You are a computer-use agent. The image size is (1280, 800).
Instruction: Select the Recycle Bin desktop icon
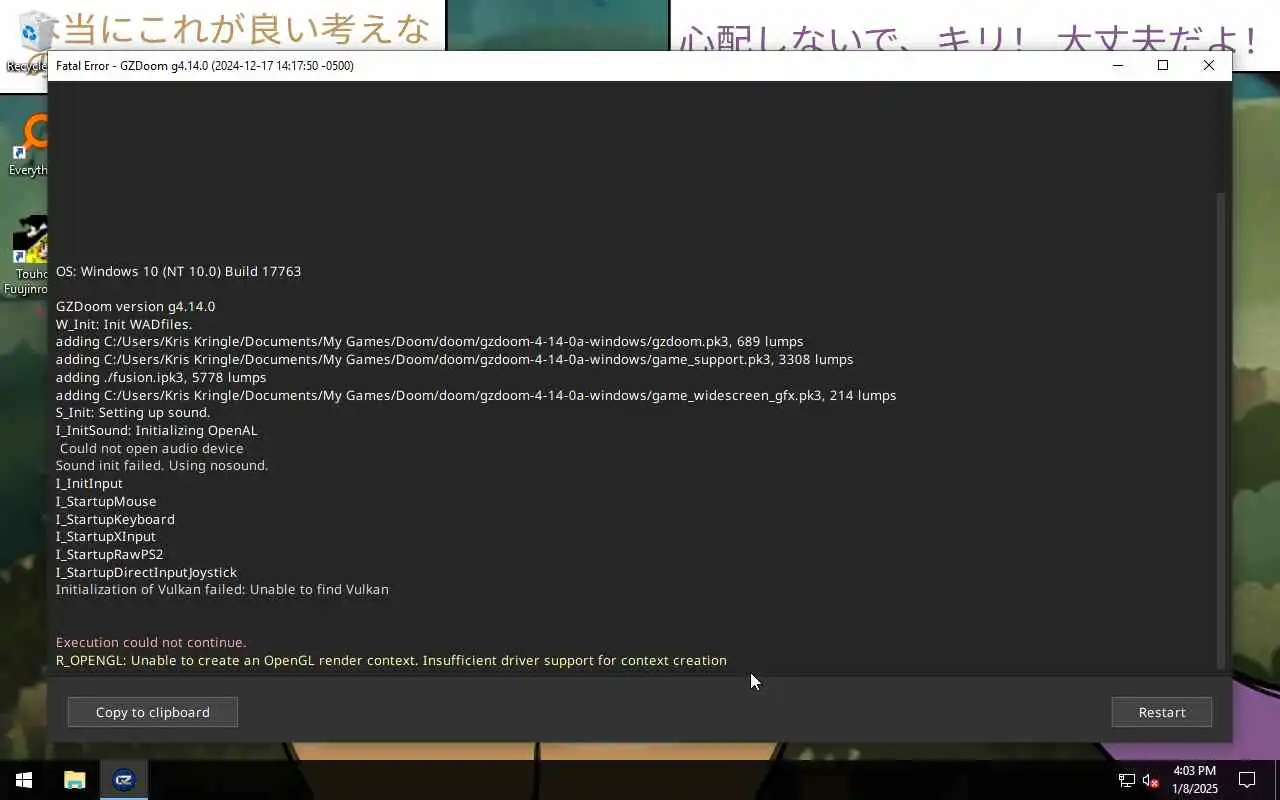(28, 42)
